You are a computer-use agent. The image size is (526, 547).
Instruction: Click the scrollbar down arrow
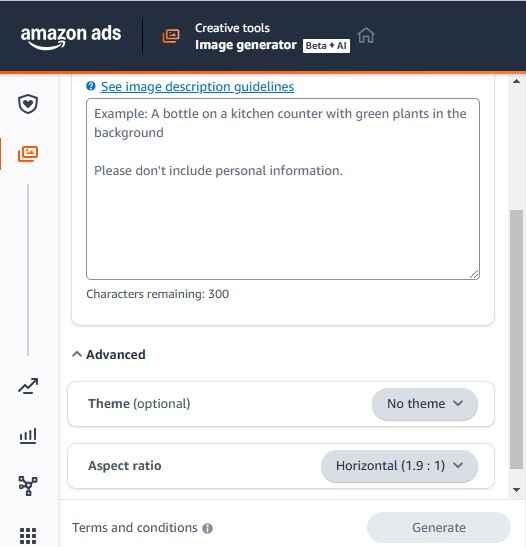click(516, 490)
